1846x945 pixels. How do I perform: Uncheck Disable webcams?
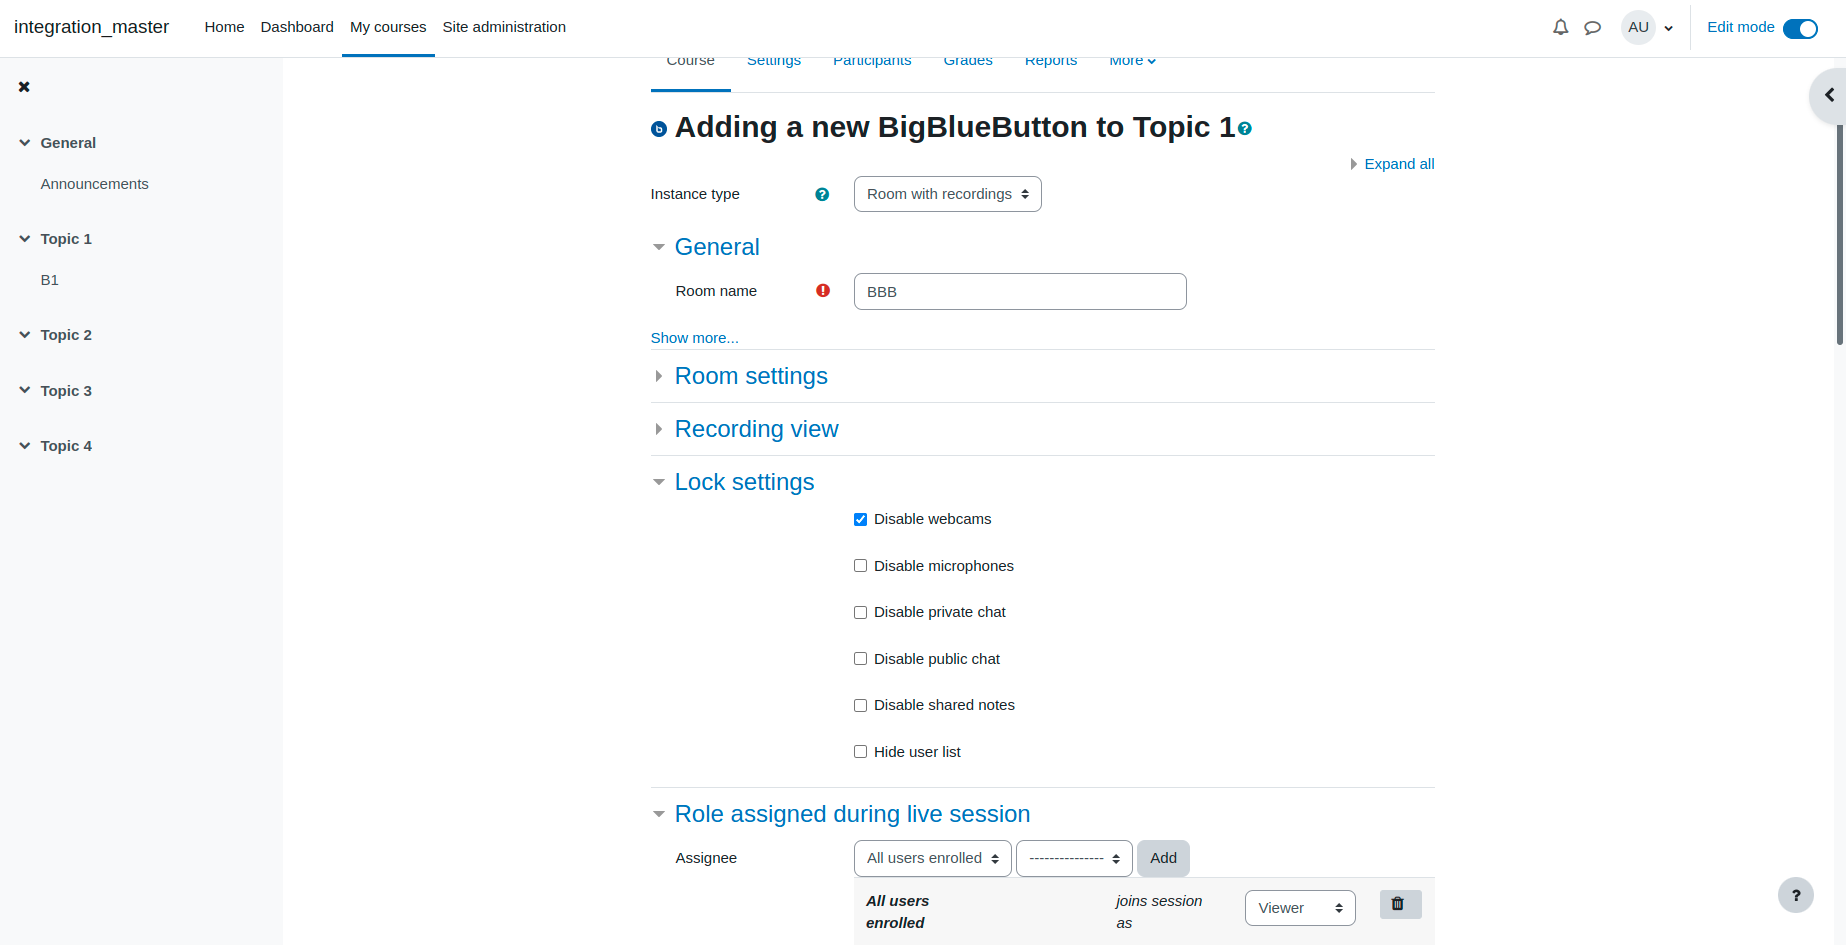click(860, 519)
